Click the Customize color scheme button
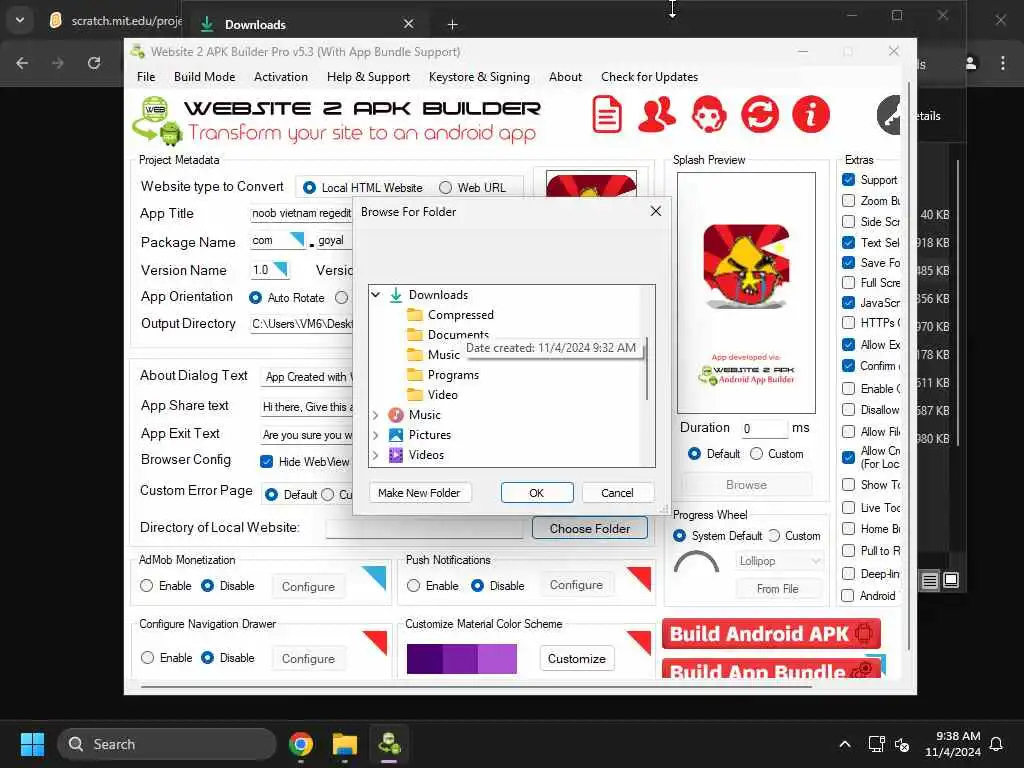Image resolution: width=1024 pixels, height=768 pixels. [x=577, y=659]
